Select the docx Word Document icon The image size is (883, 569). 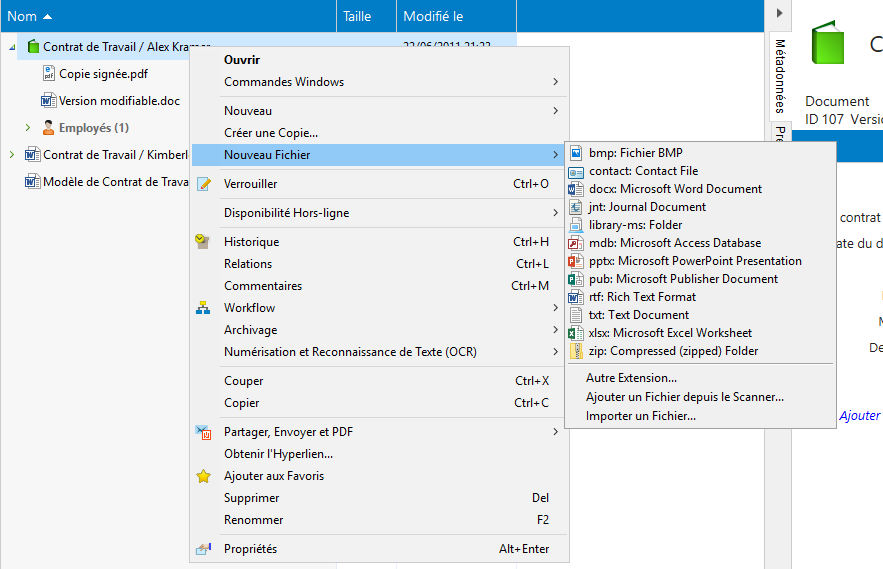coord(575,189)
